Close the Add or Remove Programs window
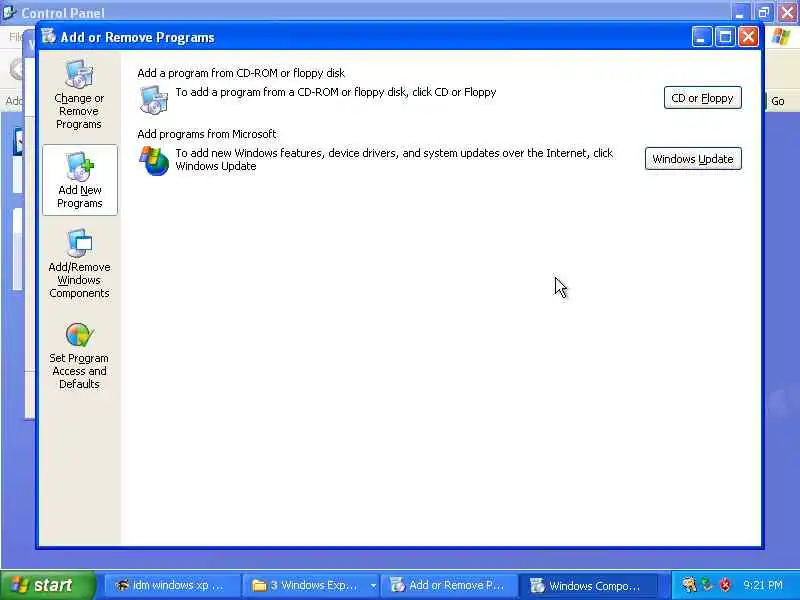 point(748,37)
